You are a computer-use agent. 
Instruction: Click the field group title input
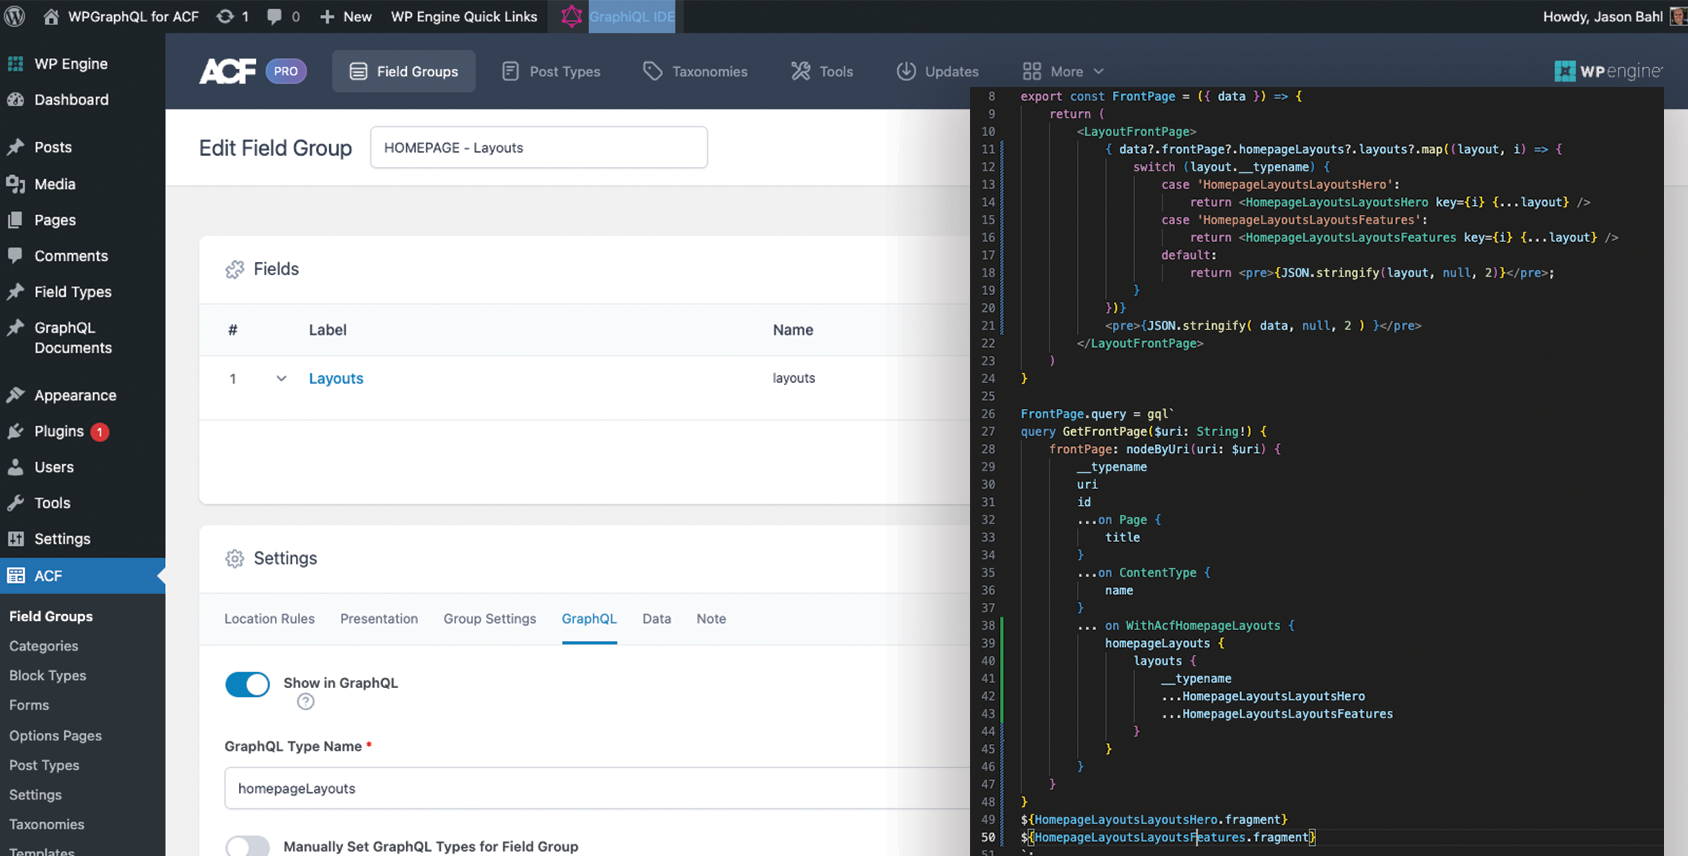(x=538, y=148)
